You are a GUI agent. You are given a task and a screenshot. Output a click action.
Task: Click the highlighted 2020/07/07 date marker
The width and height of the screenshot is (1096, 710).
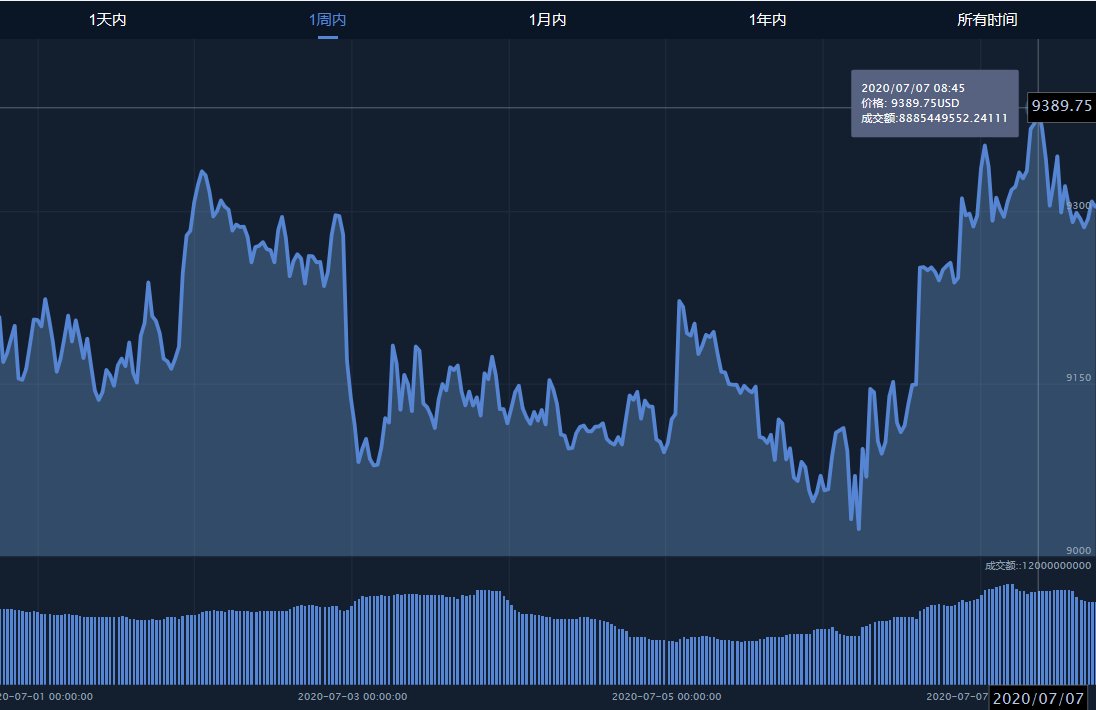click(1038, 698)
